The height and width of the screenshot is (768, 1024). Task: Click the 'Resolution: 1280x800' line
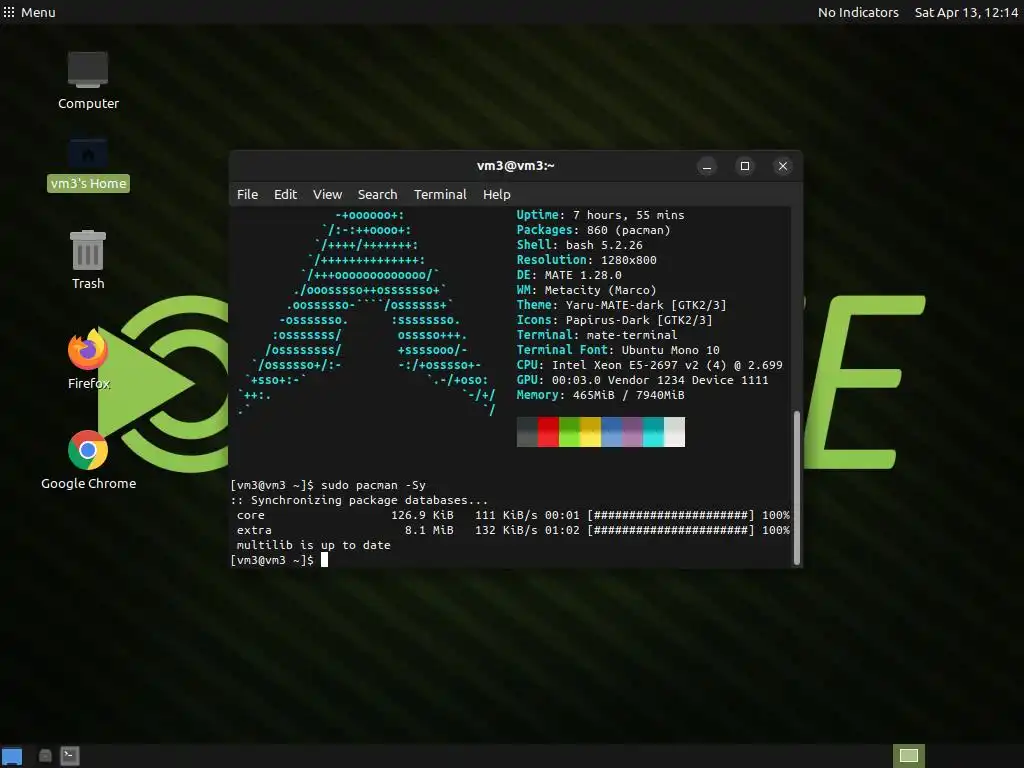(586, 260)
